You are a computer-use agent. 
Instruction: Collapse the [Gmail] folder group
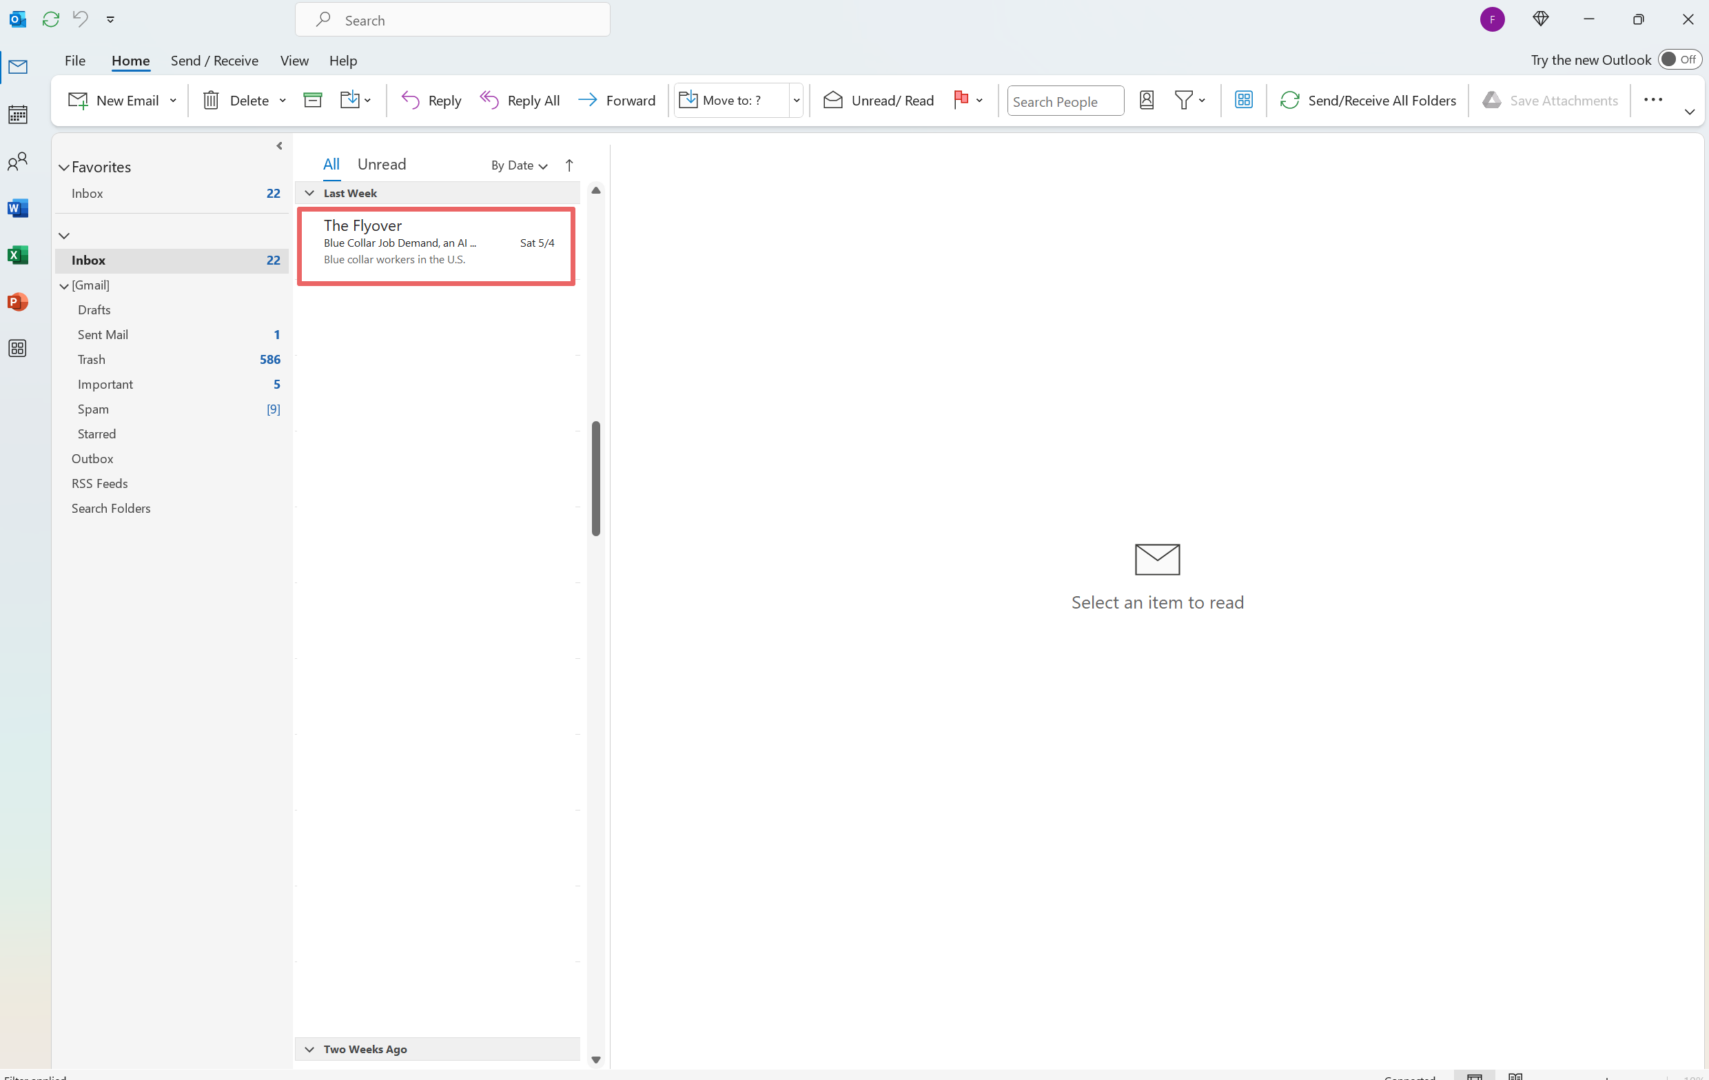click(64, 286)
